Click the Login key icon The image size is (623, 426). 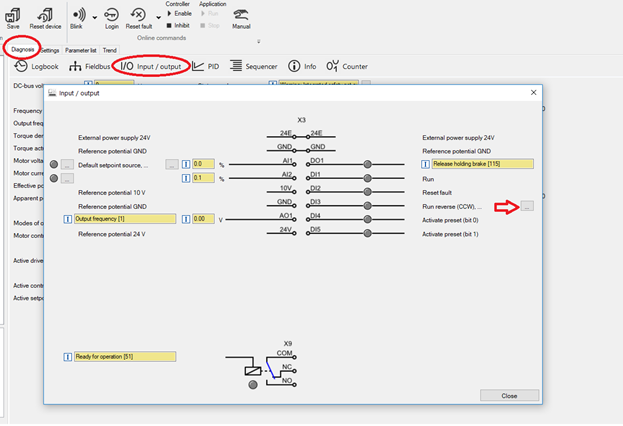(x=111, y=15)
